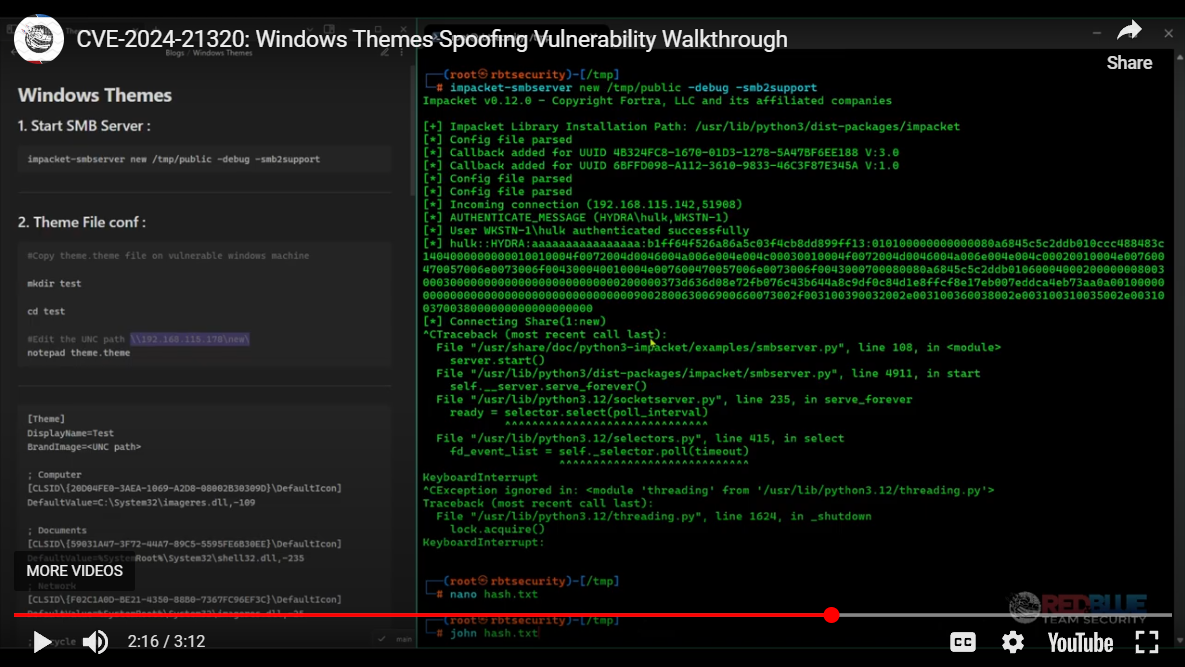Click the impacket-smbserver command in the notes code box

pos(173,159)
